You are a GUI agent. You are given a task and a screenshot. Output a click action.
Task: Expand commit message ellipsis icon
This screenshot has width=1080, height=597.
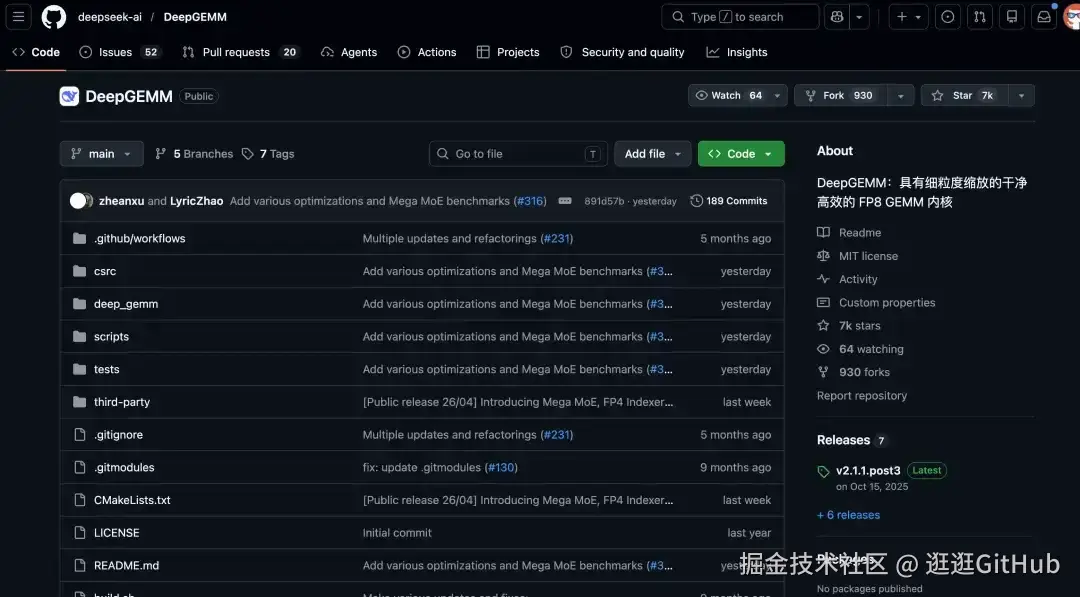(x=565, y=200)
